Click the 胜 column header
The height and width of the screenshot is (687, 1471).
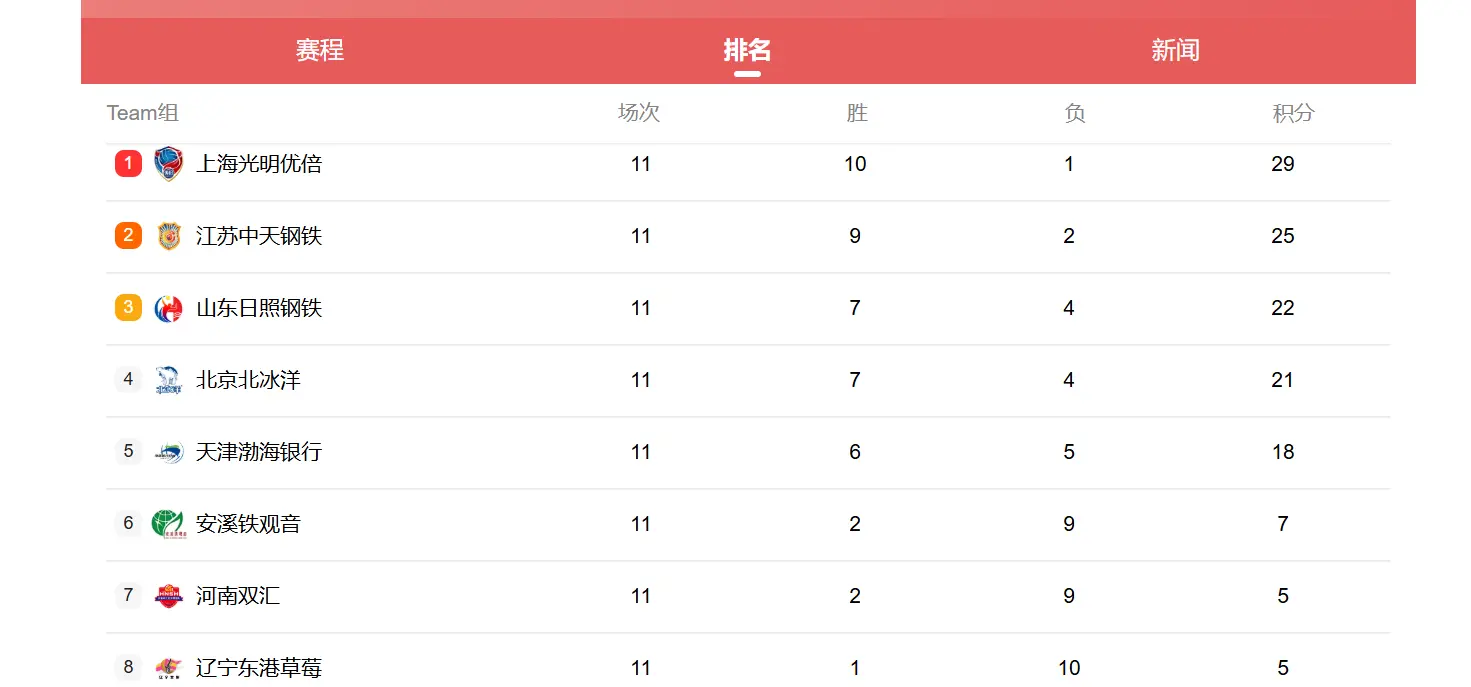857,113
